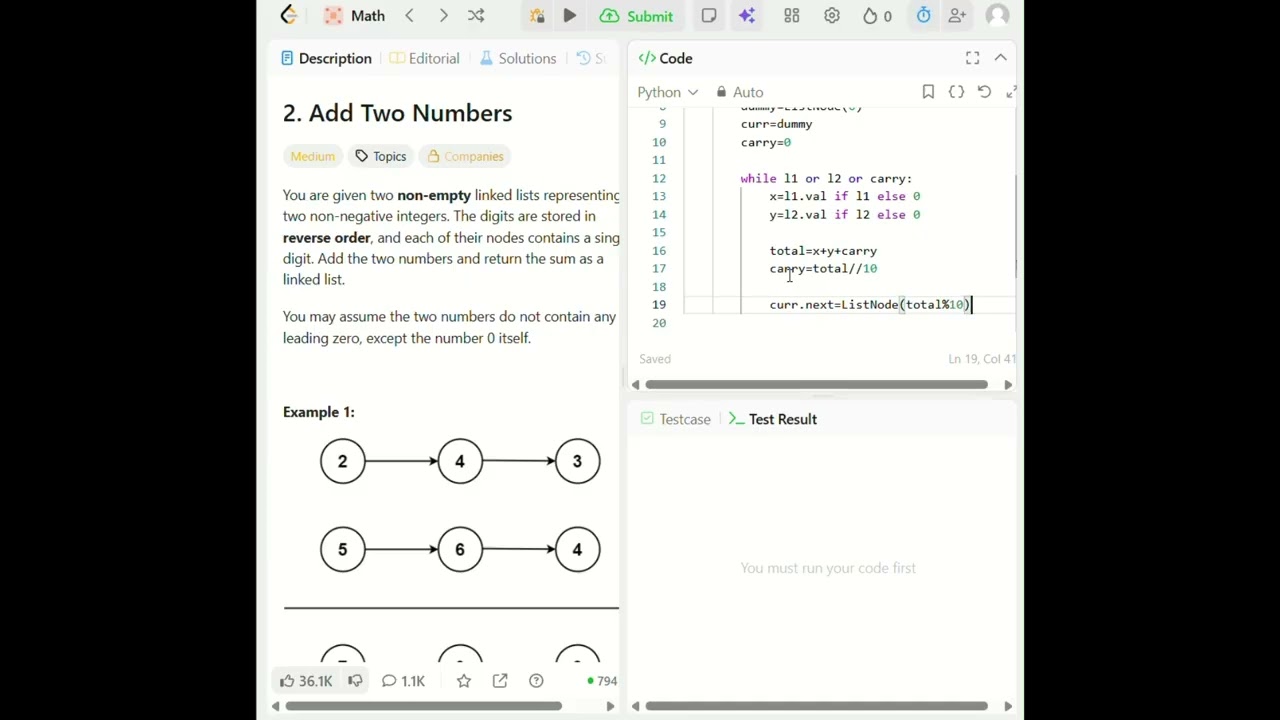
Task: Switch to the Testcase tab
Action: pyautogui.click(x=675, y=419)
